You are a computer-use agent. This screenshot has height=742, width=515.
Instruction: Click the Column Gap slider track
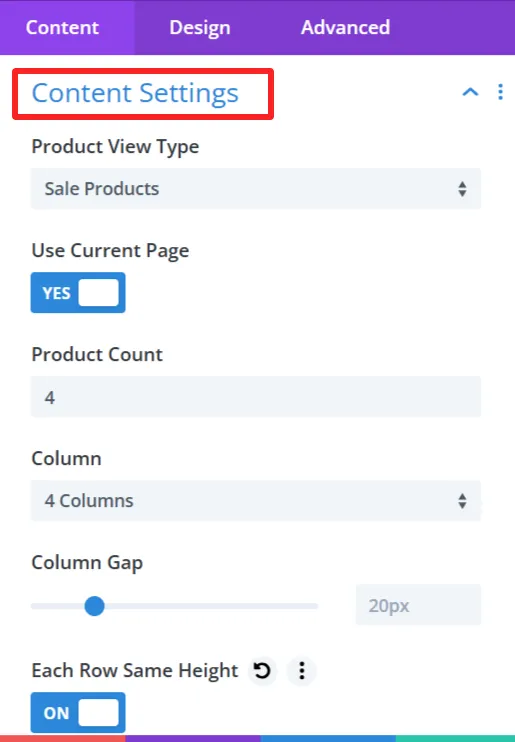(x=174, y=606)
